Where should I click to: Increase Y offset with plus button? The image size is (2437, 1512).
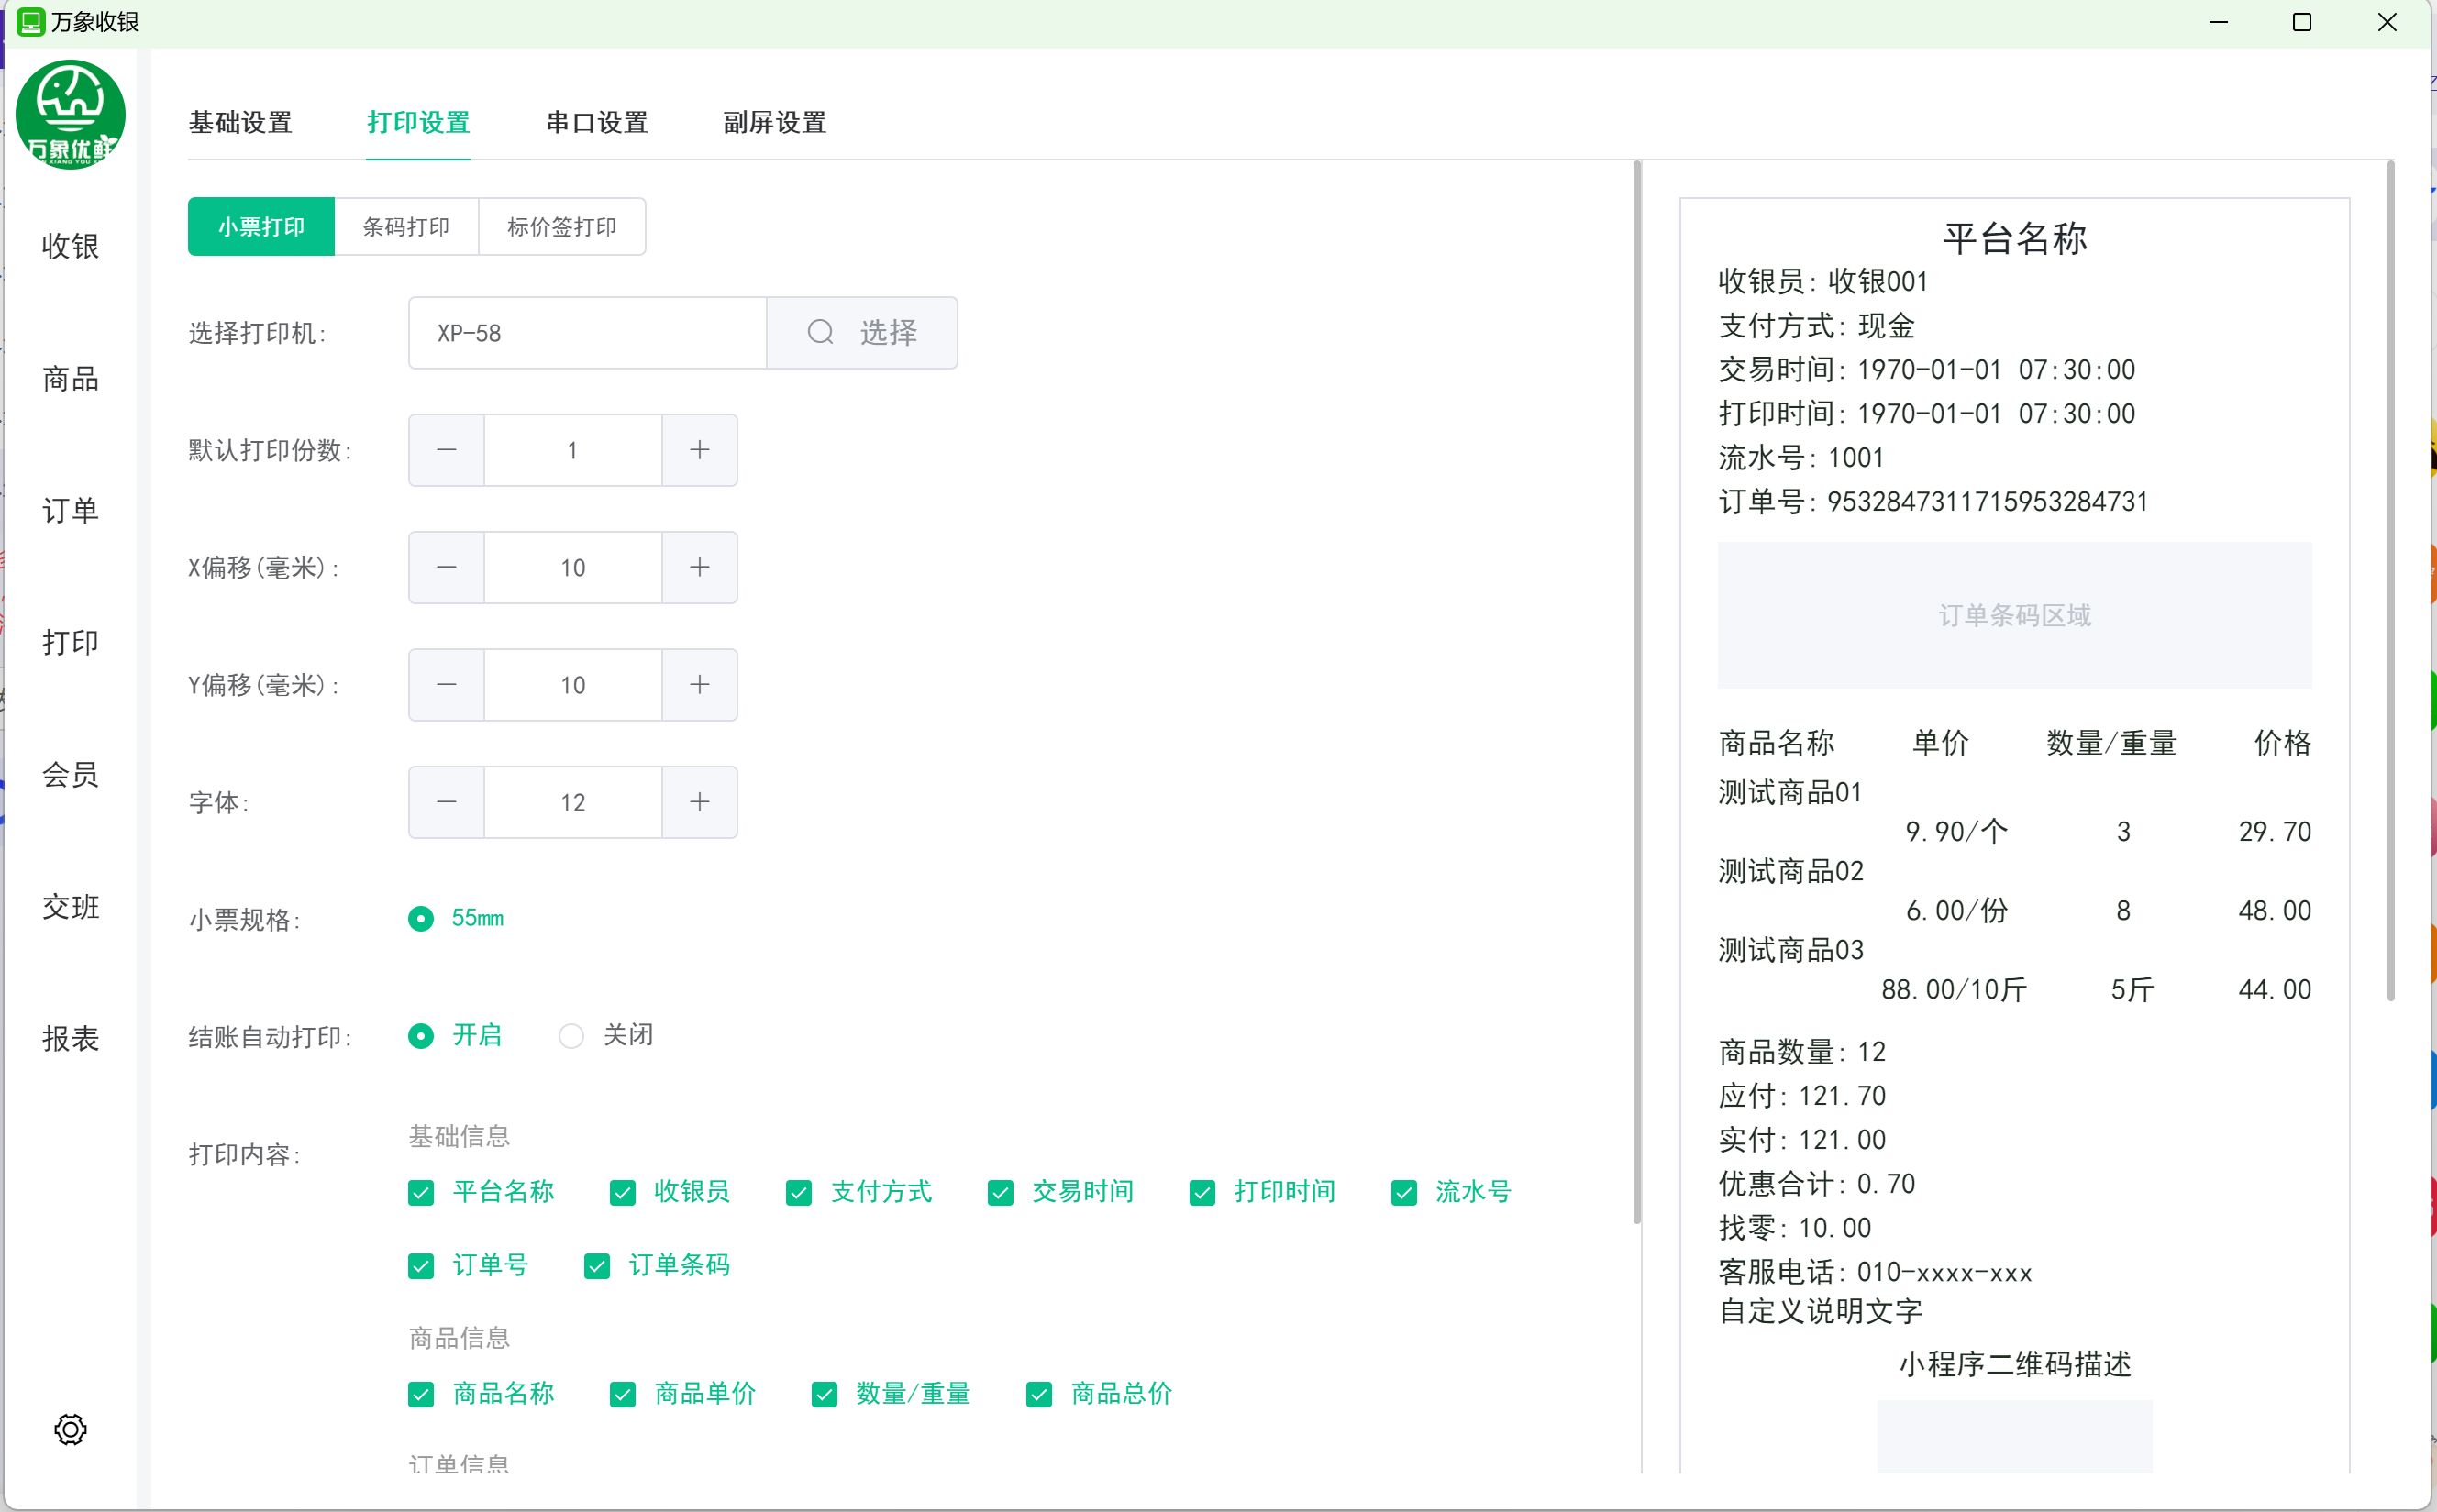[x=699, y=685]
